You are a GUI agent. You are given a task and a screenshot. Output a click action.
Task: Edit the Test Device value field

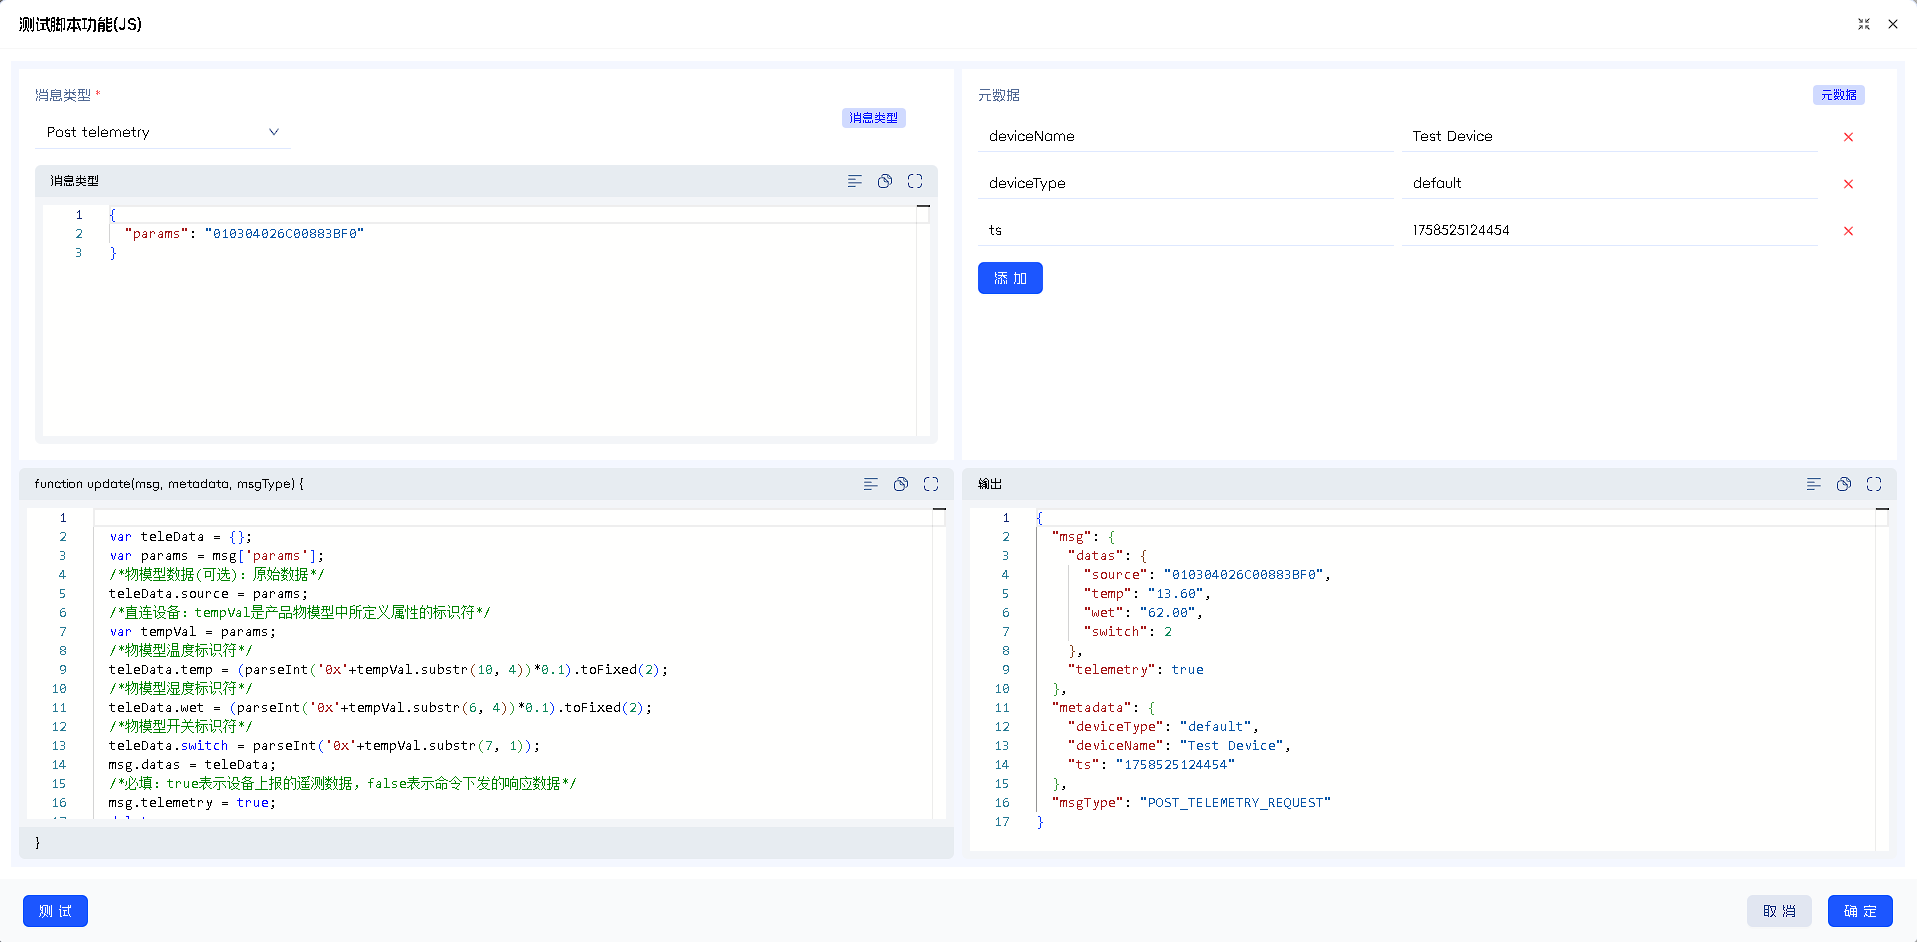pyautogui.click(x=1608, y=136)
